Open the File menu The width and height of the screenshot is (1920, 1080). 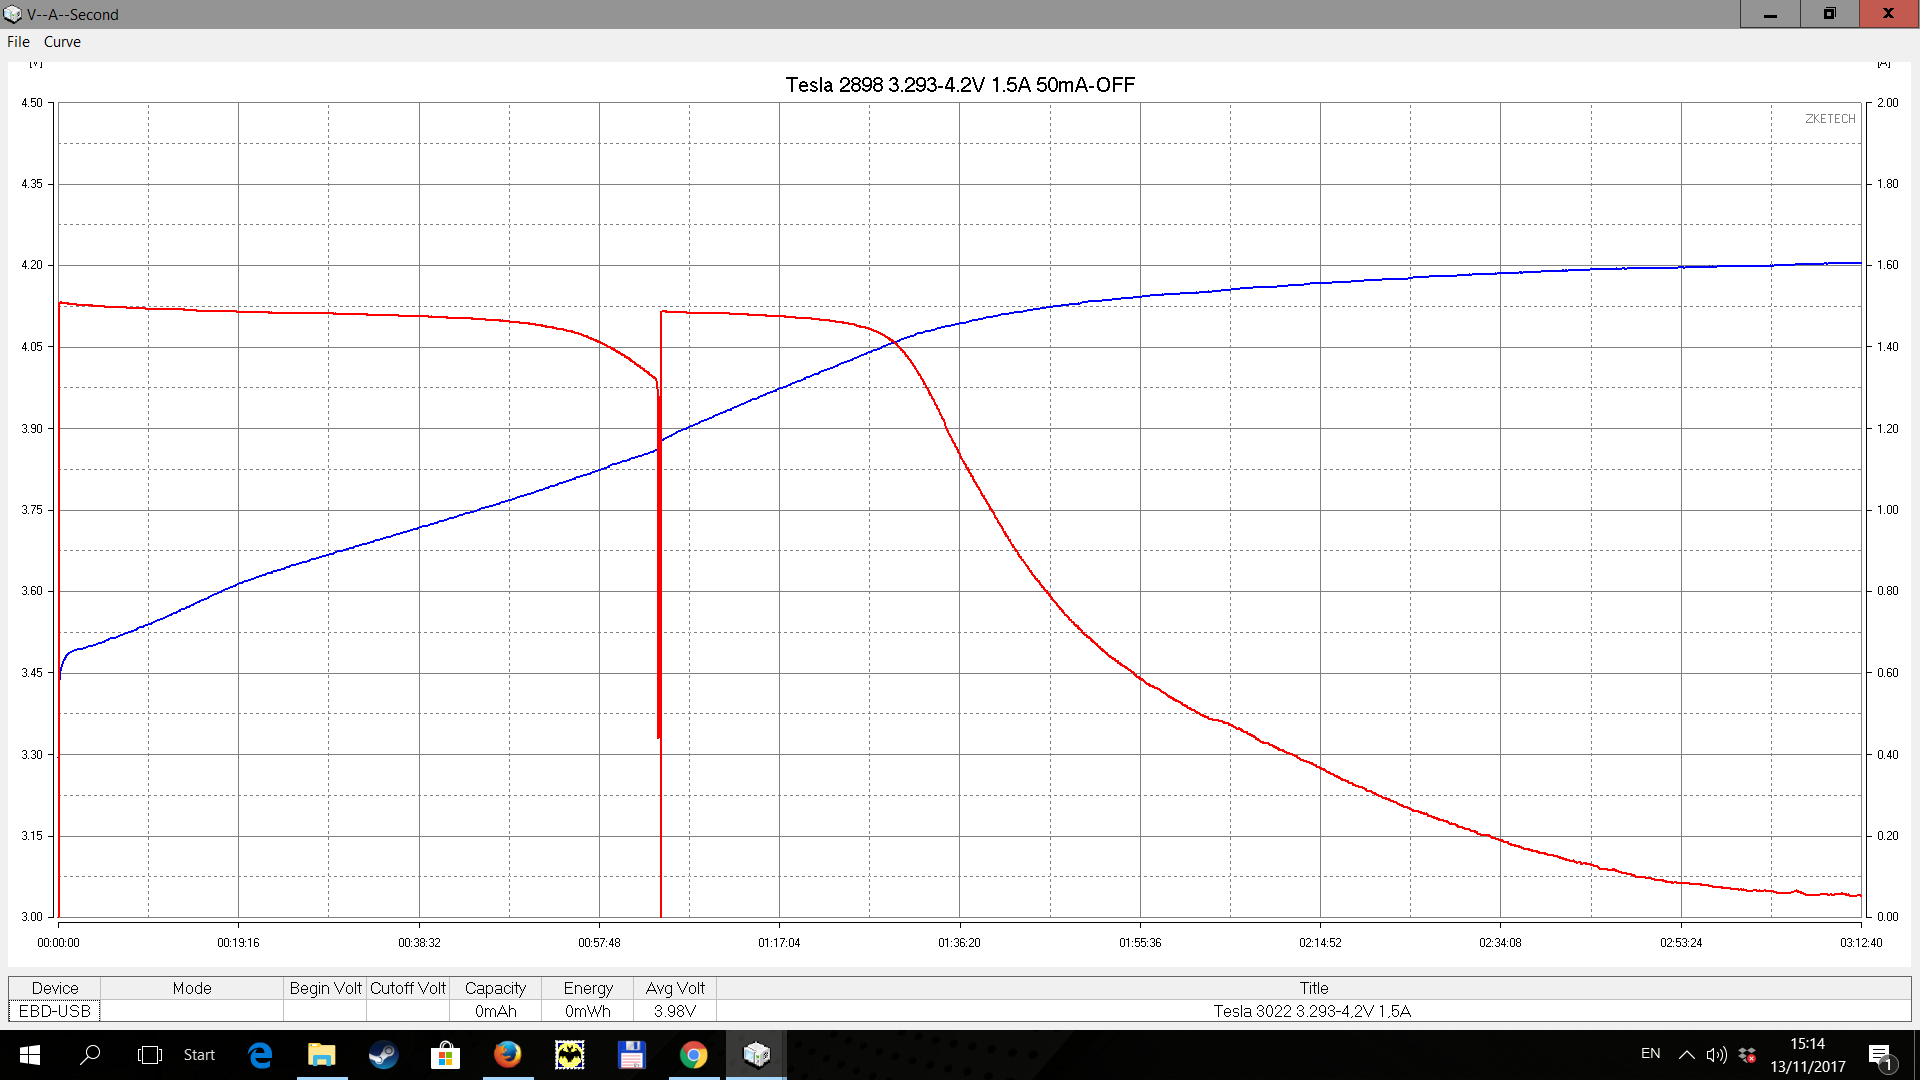18,42
